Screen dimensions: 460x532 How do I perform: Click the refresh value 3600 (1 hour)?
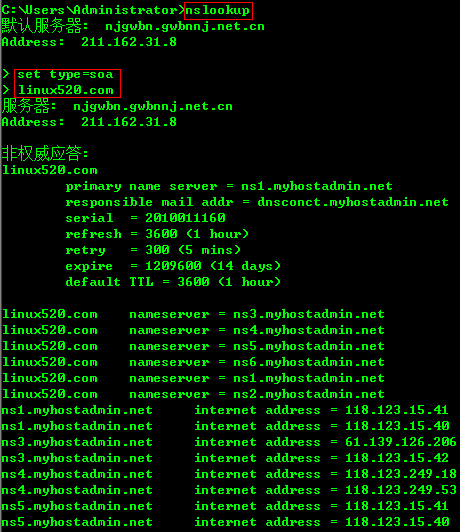point(197,234)
